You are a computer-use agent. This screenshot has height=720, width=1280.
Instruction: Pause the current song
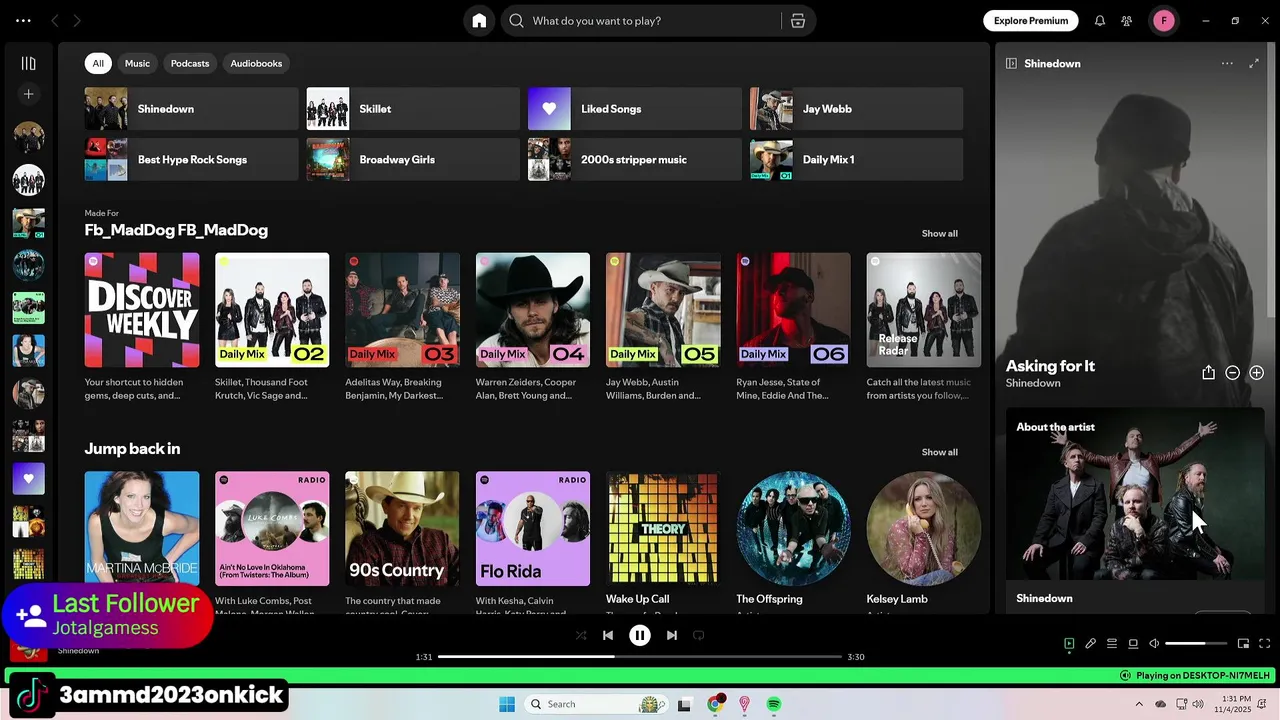(640, 635)
